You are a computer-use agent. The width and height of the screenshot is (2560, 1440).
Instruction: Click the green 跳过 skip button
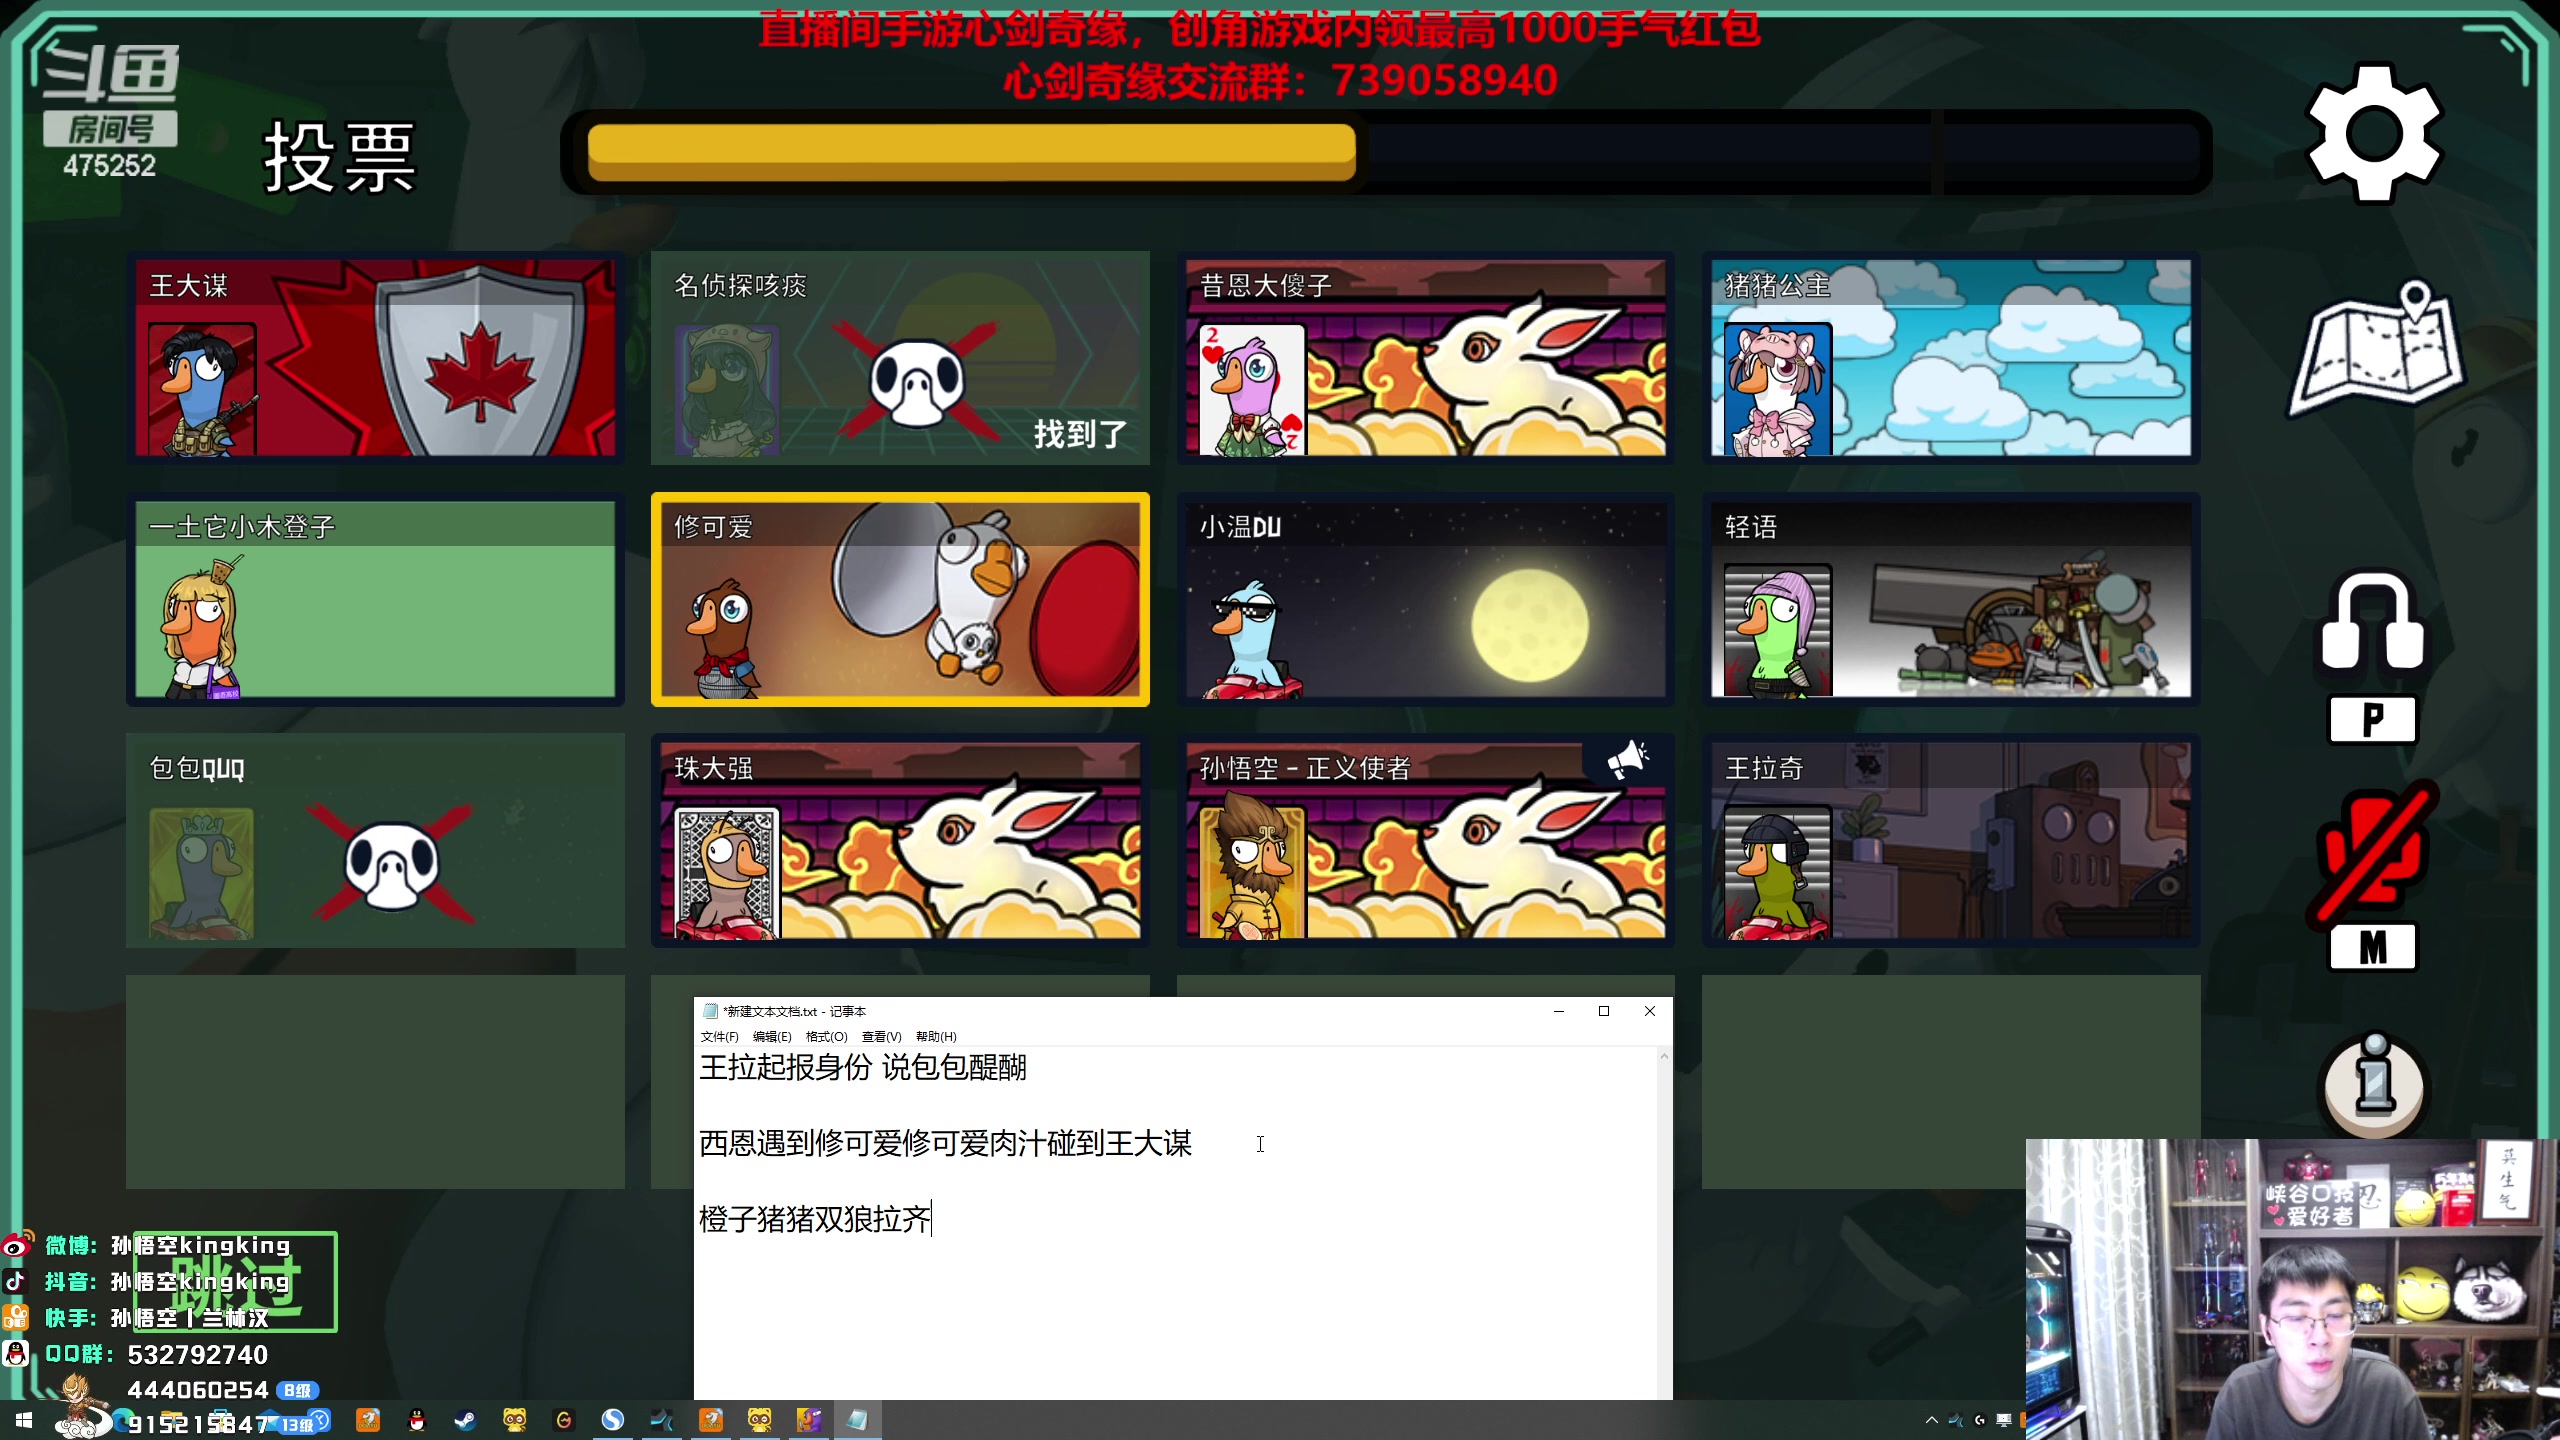pos(236,1282)
